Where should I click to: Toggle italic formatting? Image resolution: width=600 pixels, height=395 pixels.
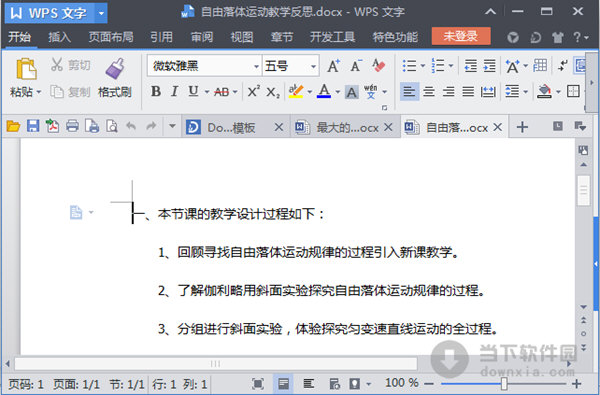click(x=174, y=91)
